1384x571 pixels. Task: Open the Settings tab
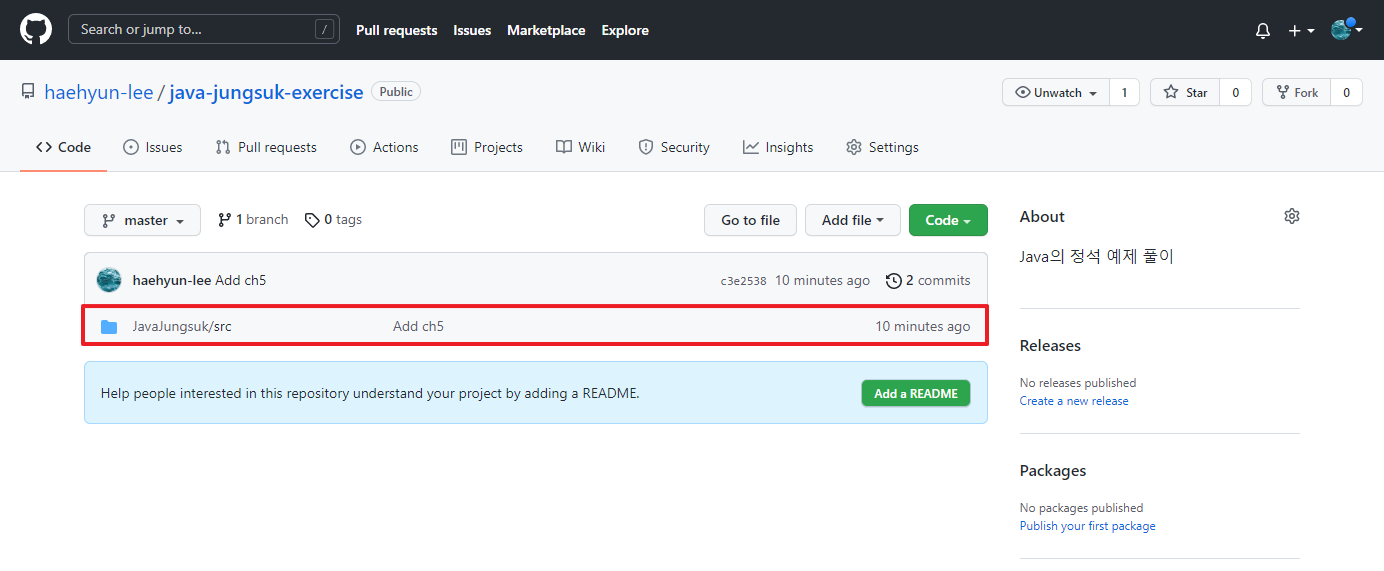pos(882,147)
